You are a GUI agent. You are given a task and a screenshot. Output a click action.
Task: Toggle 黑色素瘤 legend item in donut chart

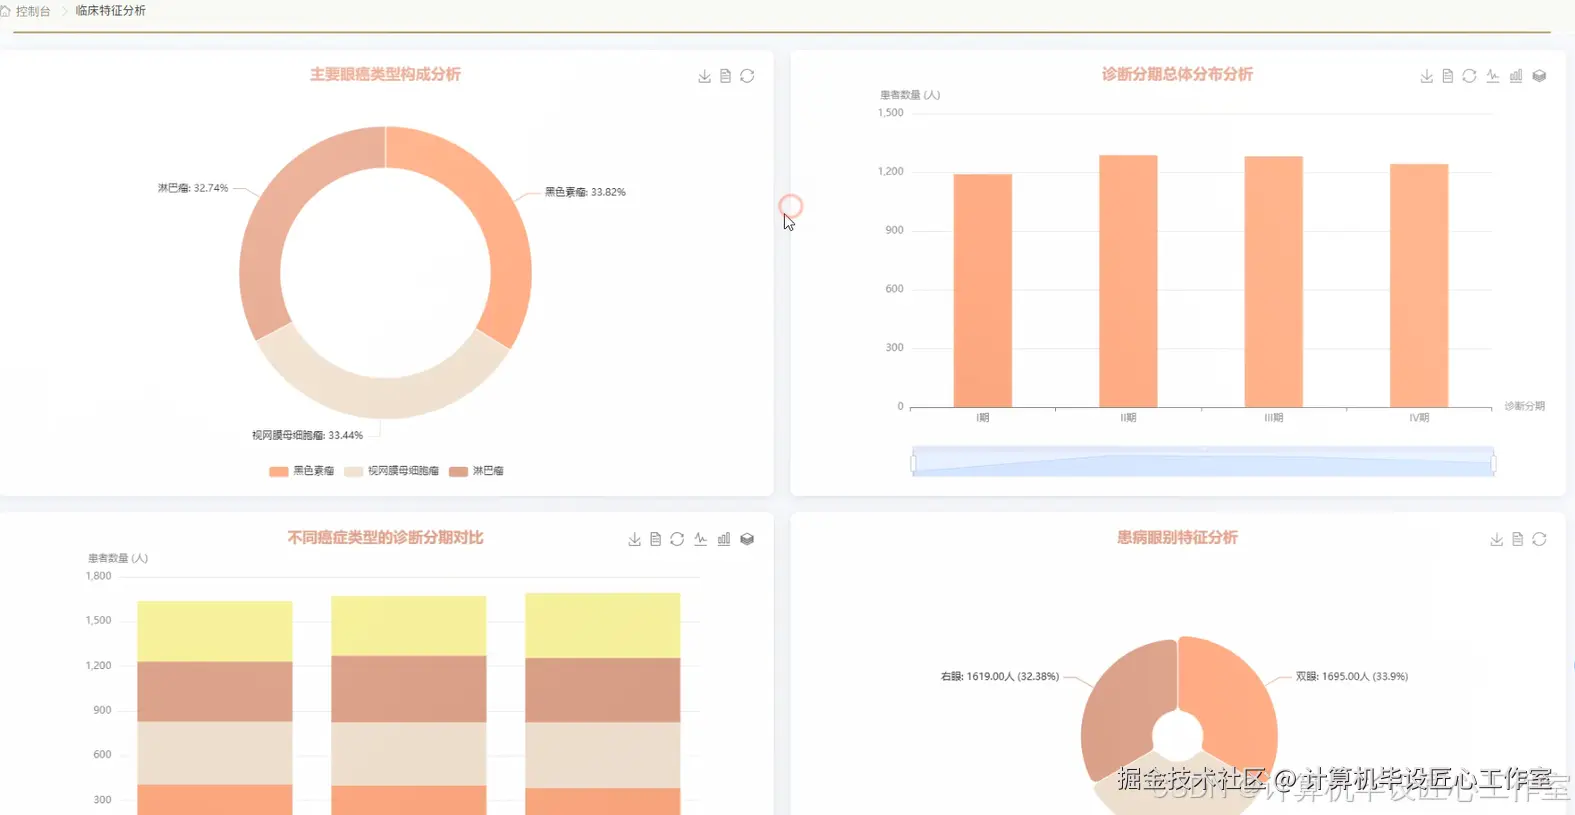[x=301, y=471]
